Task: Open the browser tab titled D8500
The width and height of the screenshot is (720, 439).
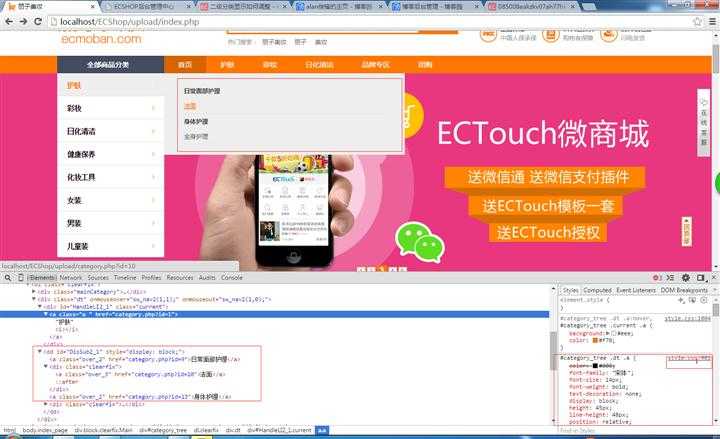Action: coord(532,6)
